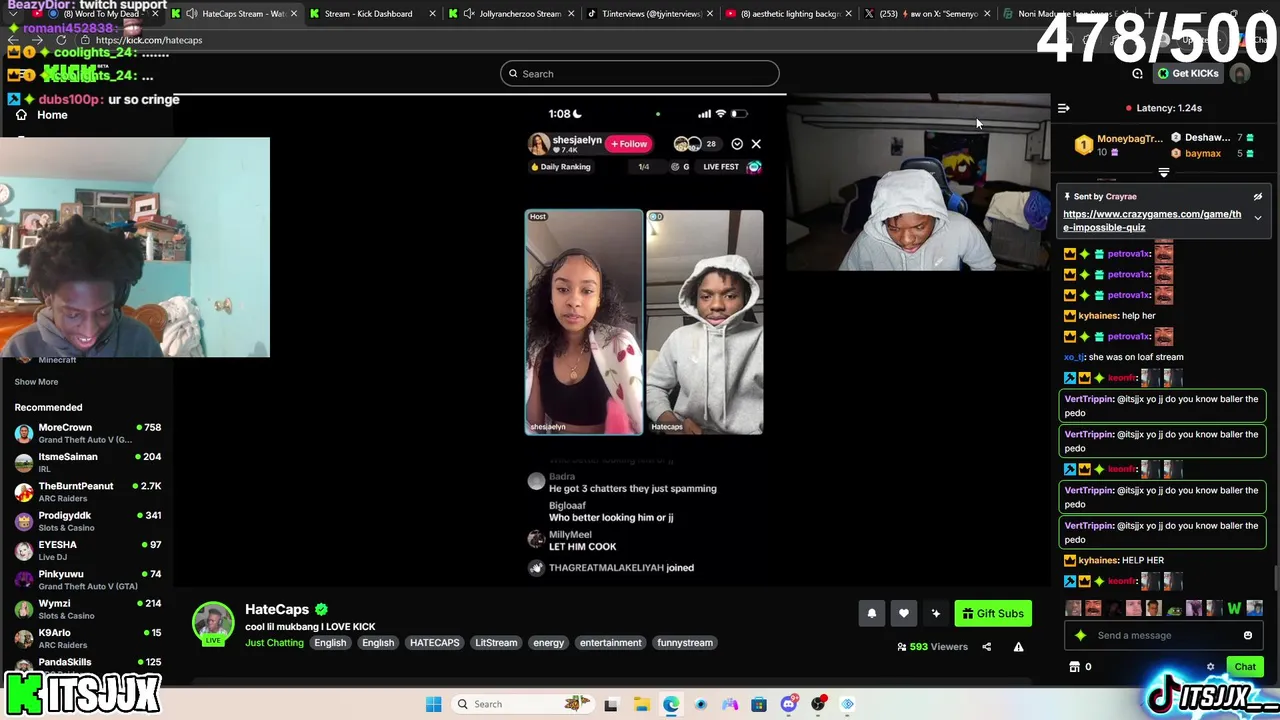
Task: Hide the pinned message with eye-slash icon
Action: (x=1257, y=197)
